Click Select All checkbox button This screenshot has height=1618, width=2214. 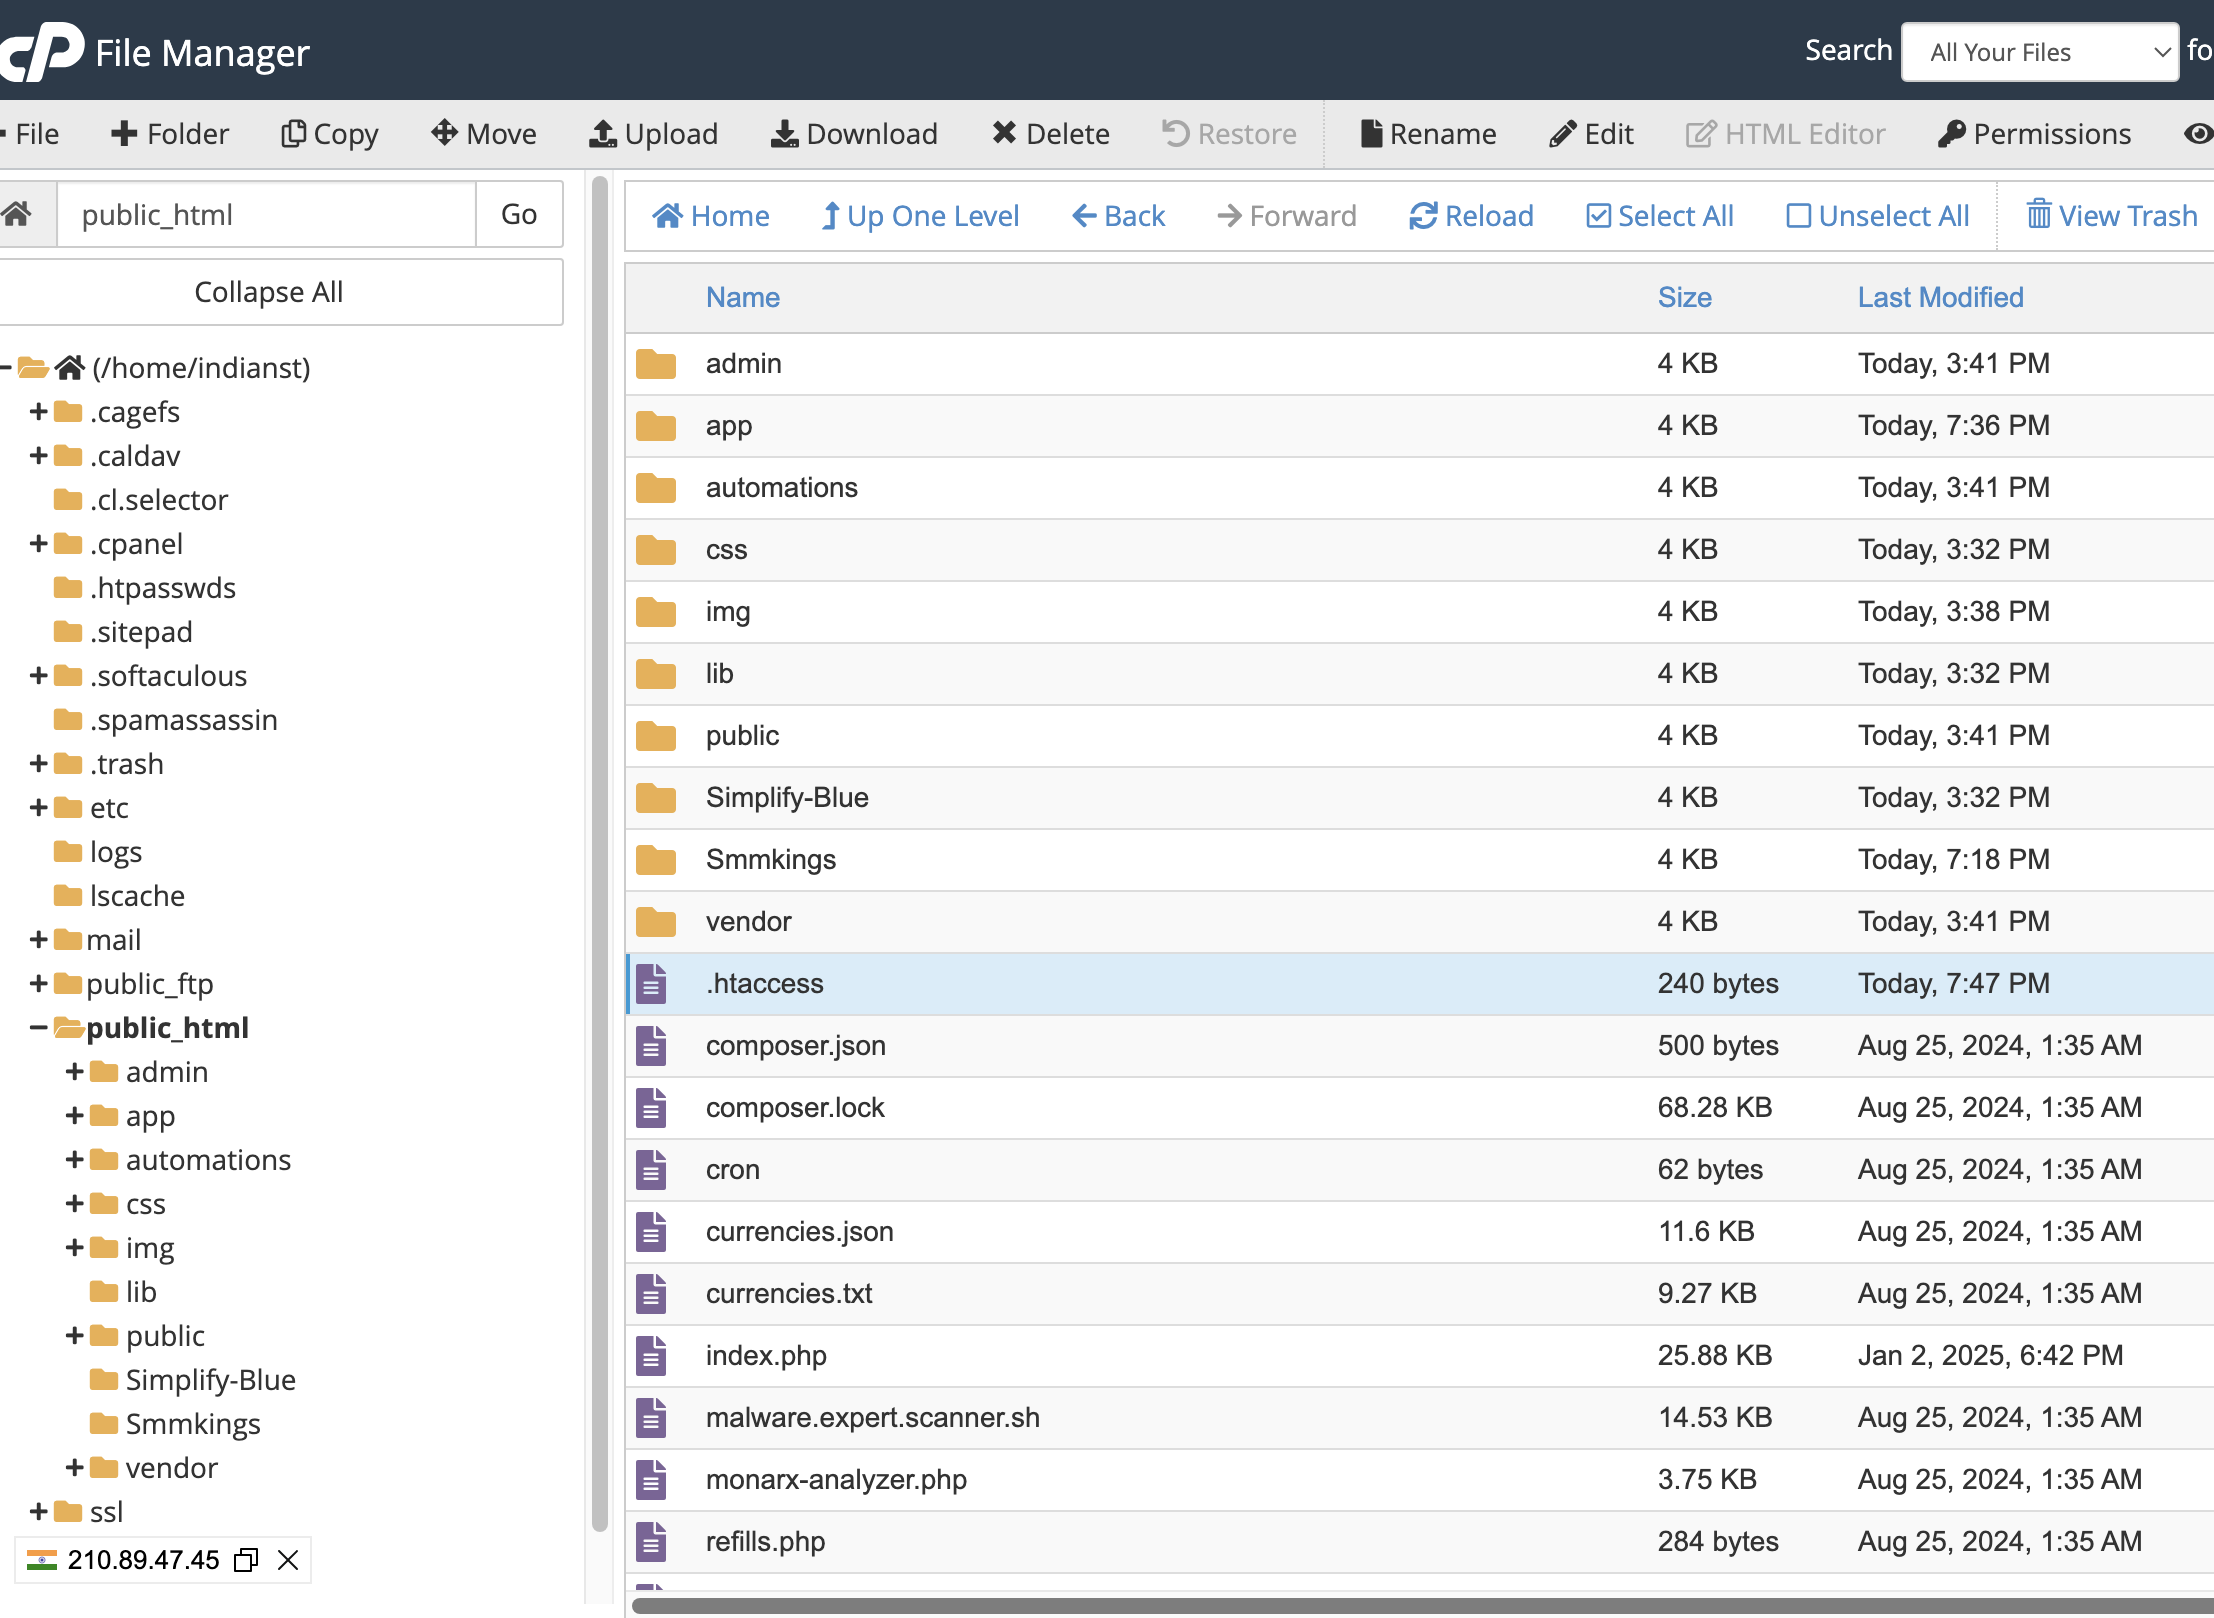coord(1659,216)
